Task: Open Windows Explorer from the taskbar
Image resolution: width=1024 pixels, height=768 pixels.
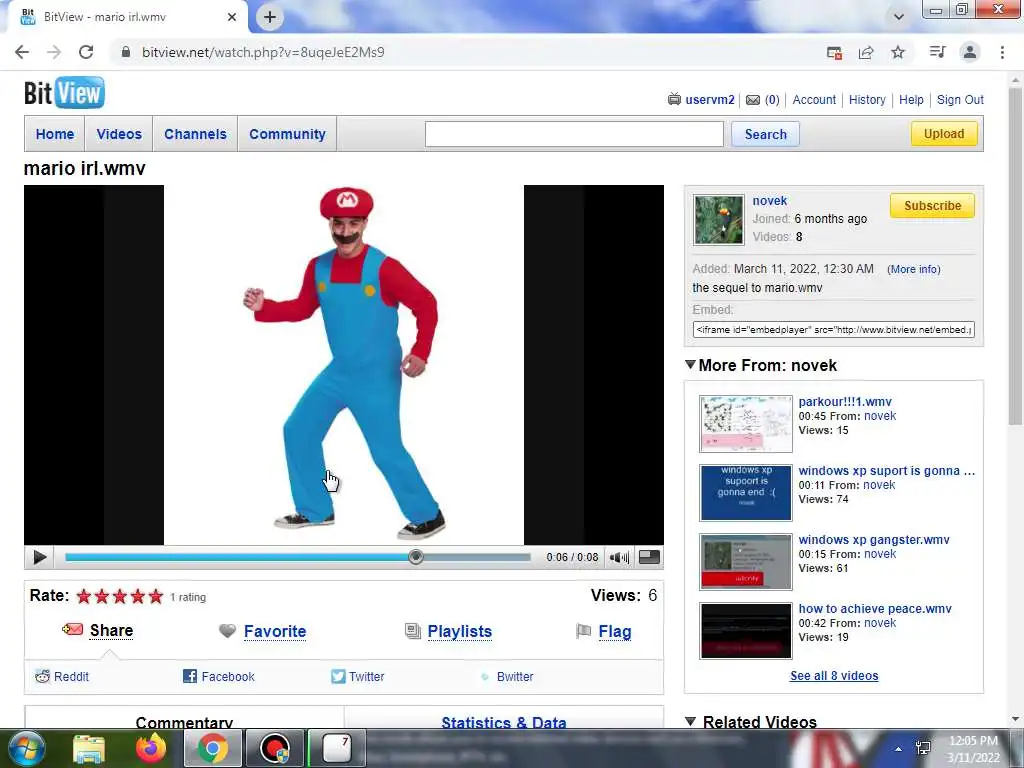Action: (89, 749)
